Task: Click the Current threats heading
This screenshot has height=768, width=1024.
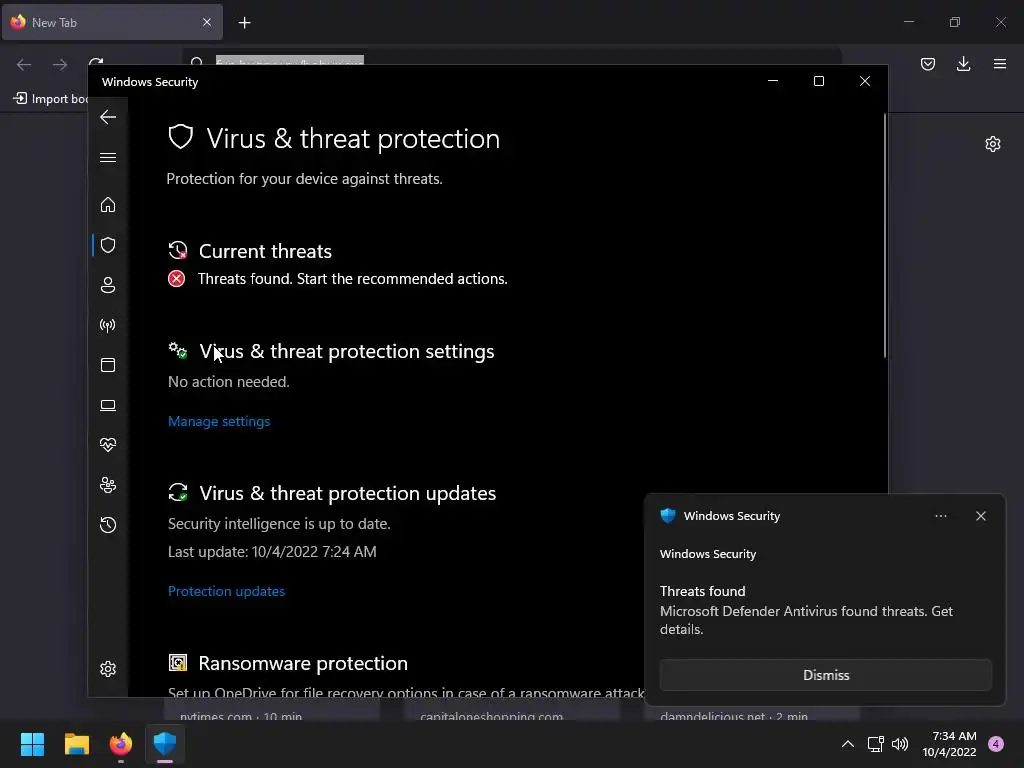Action: (x=265, y=251)
